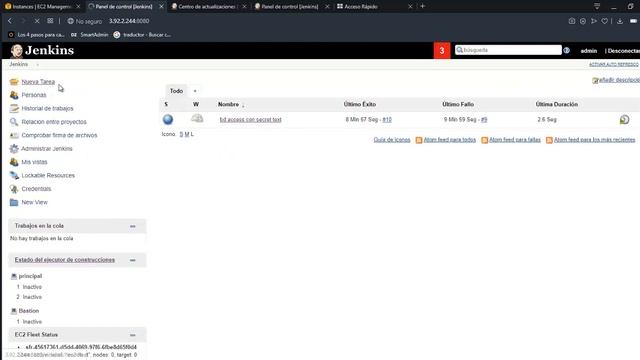Click the Comprobar firma de archivos icon
Viewport: 640px width, 360px height.
click(x=14, y=135)
